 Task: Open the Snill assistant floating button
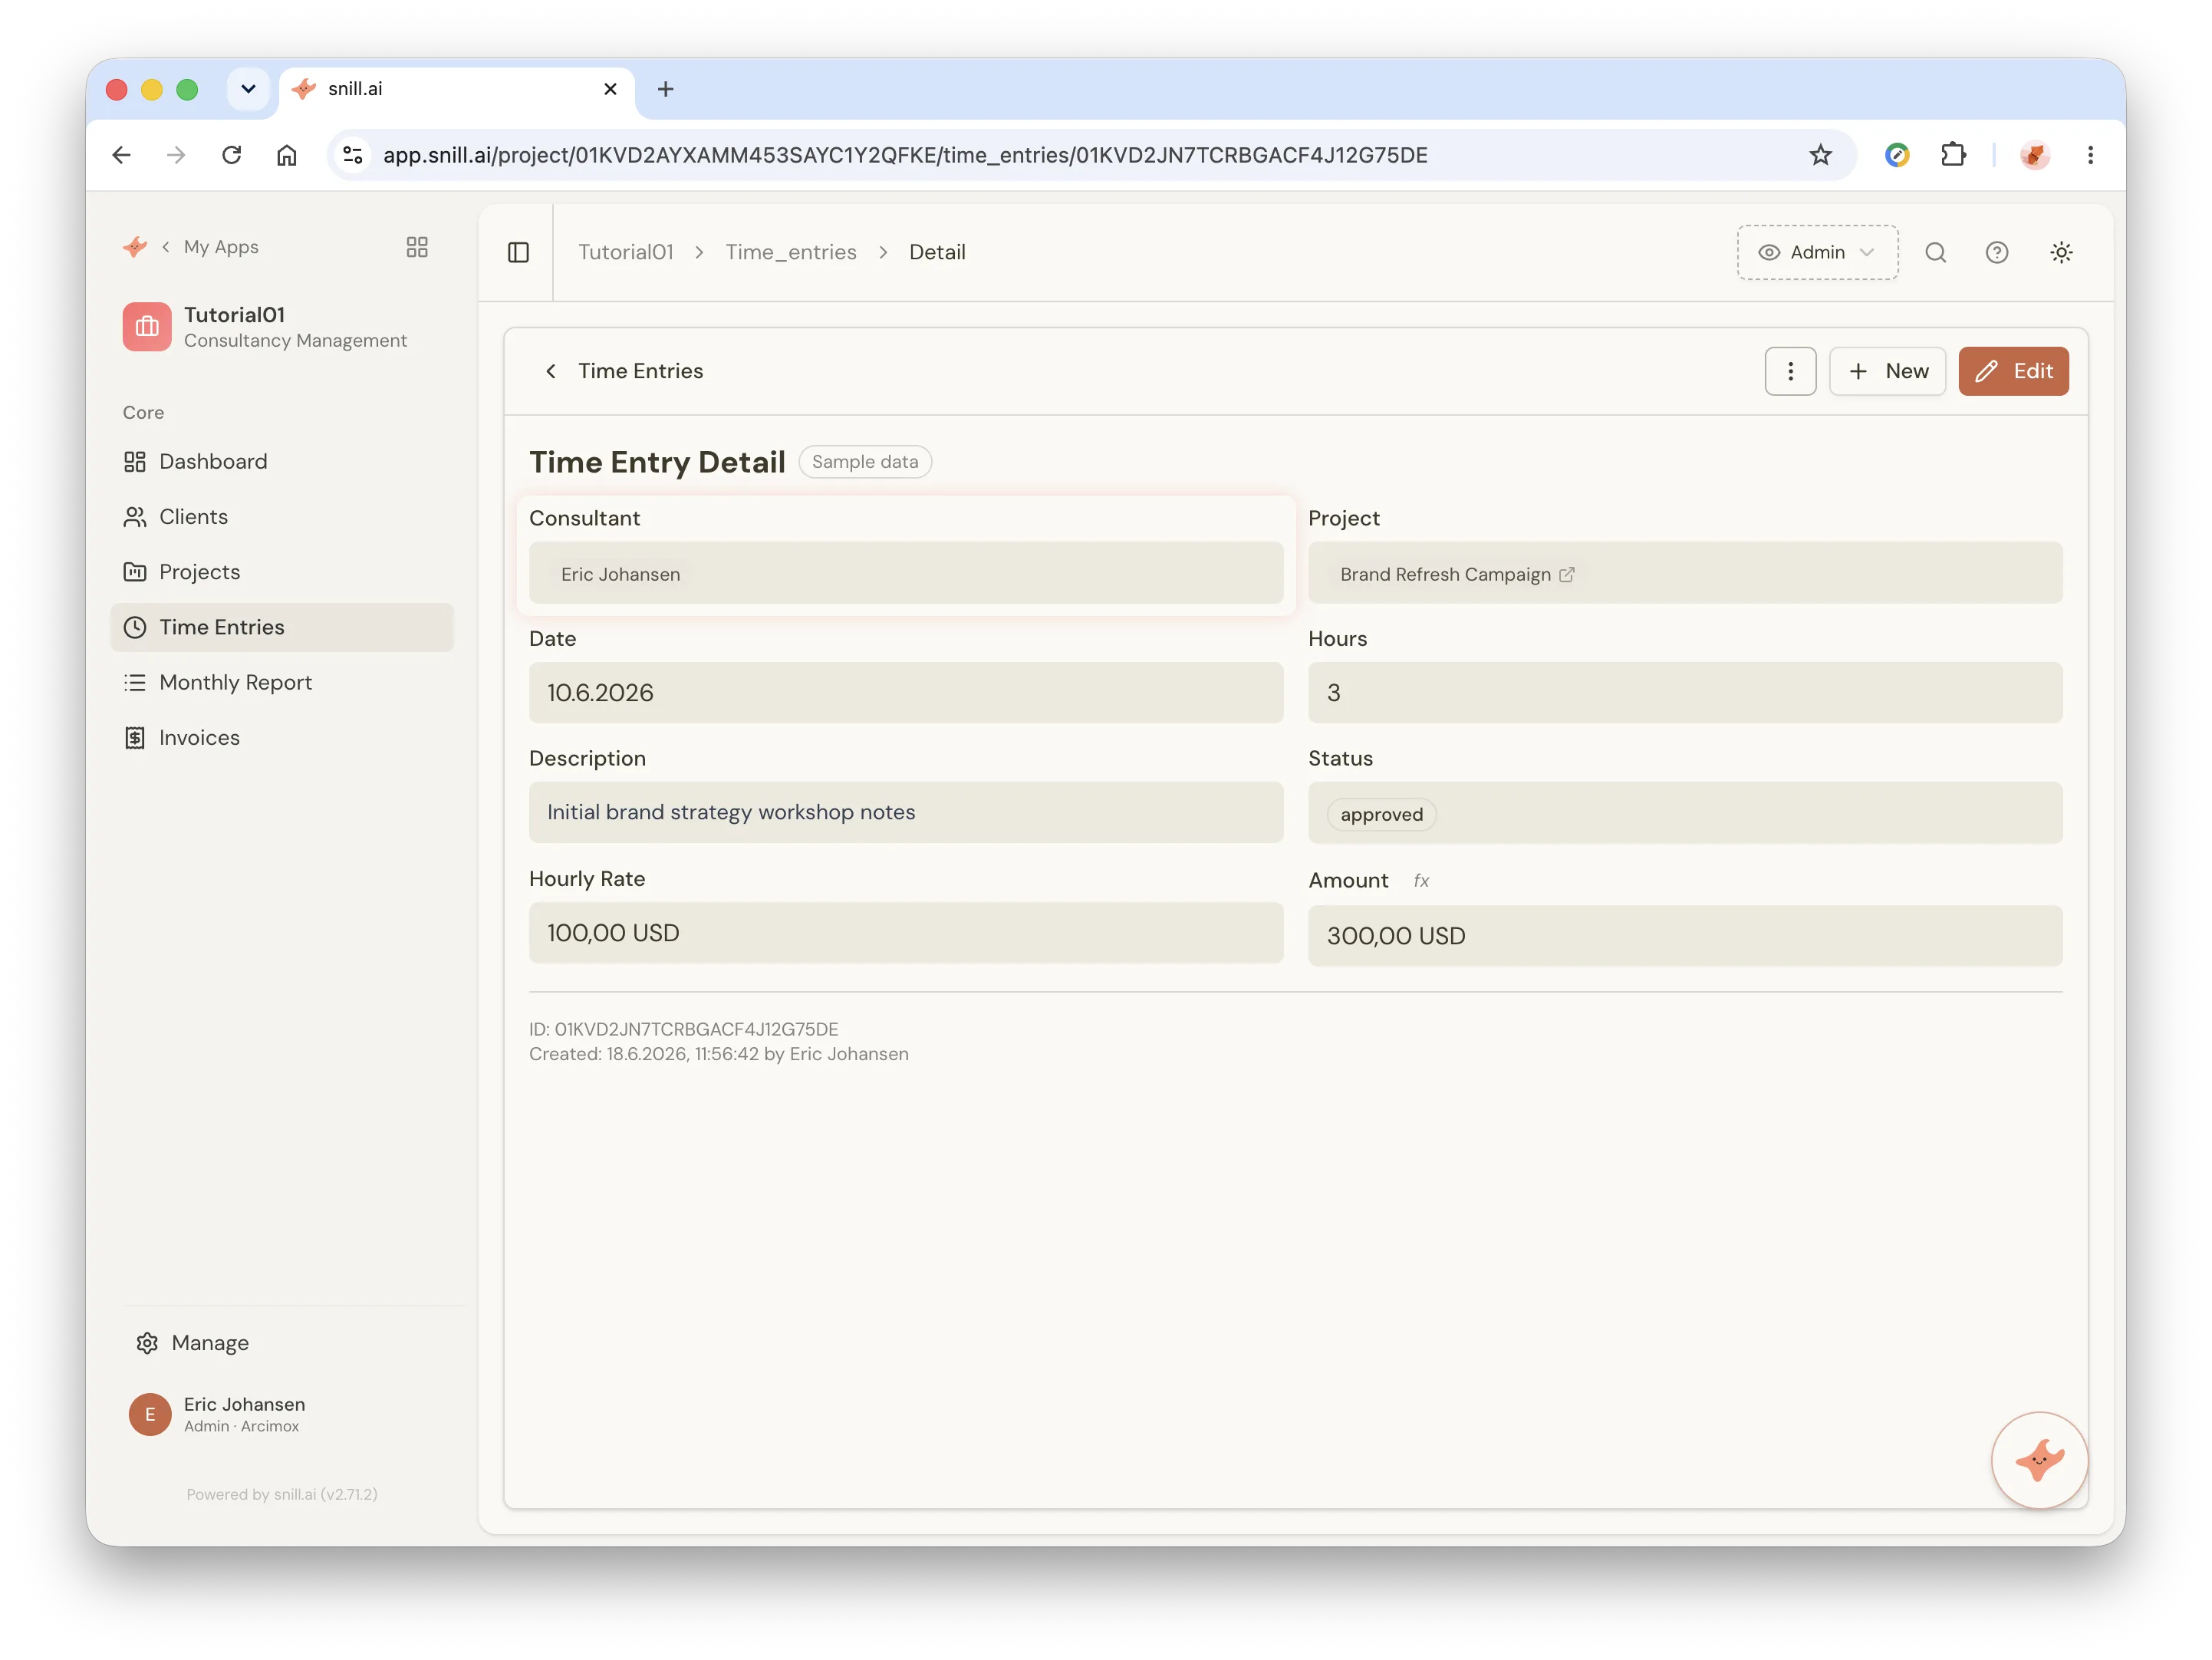coord(2039,1459)
